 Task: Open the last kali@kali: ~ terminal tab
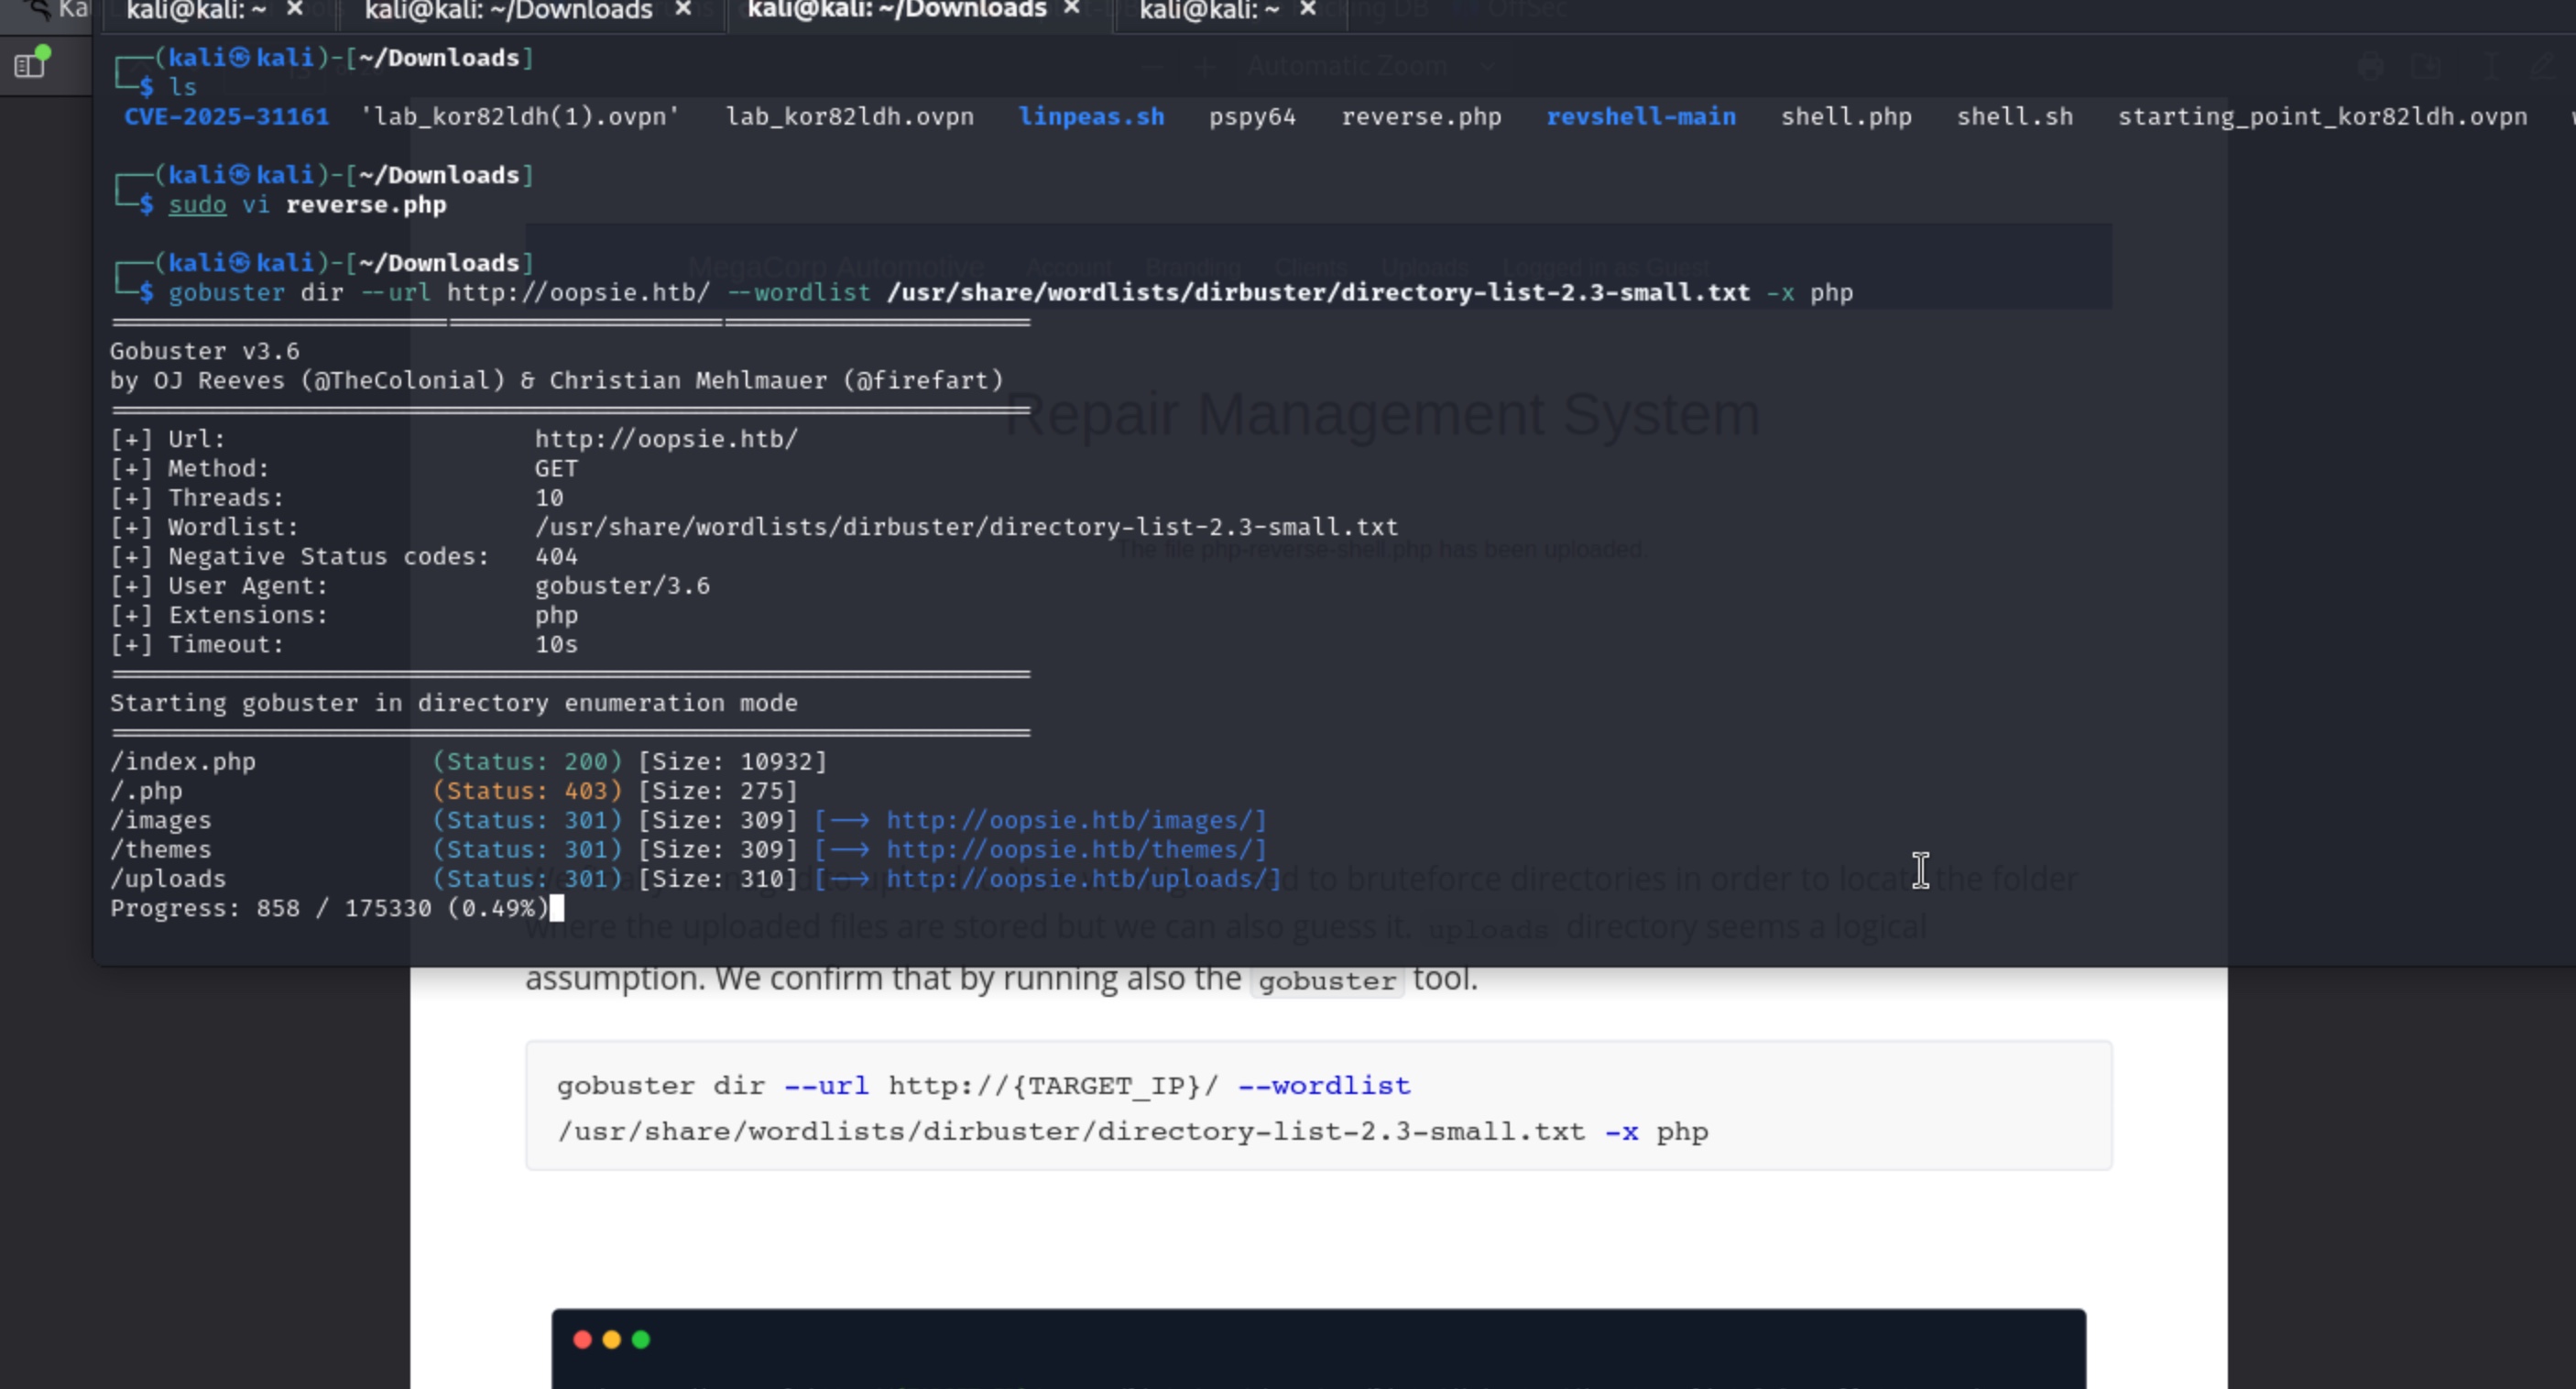click(x=1208, y=10)
